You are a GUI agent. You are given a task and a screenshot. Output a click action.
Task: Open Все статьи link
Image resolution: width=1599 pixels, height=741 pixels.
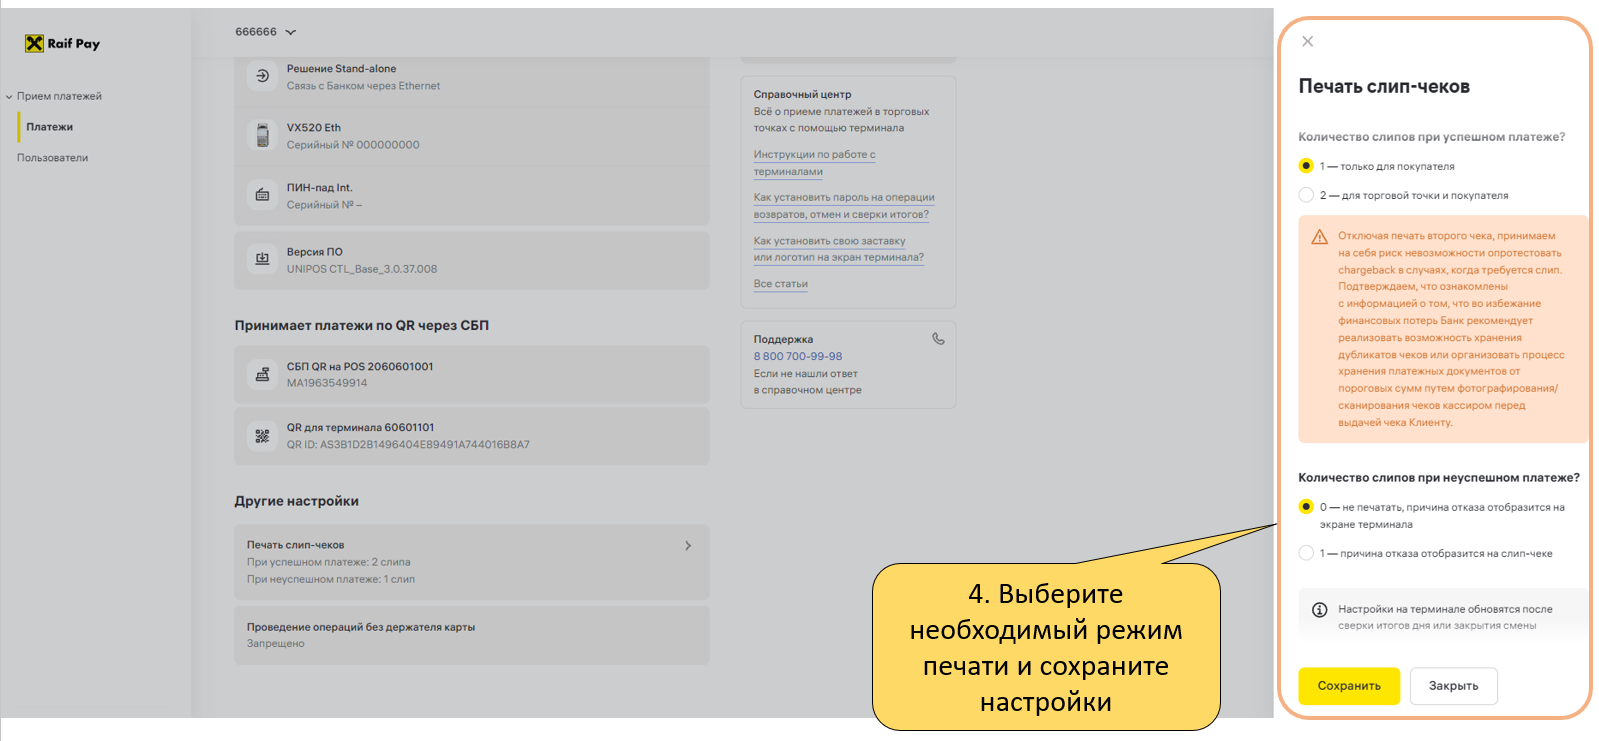coord(780,284)
